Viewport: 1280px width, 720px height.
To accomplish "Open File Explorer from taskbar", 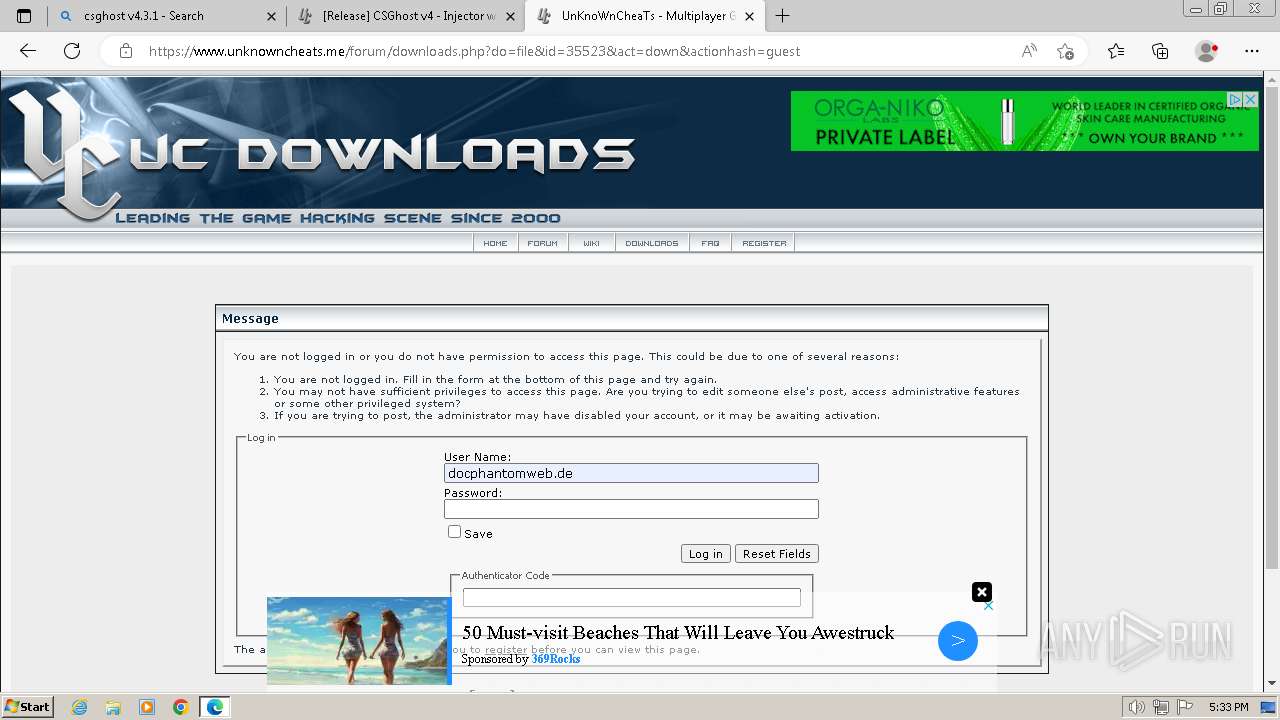I will pyautogui.click(x=113, y=707).
